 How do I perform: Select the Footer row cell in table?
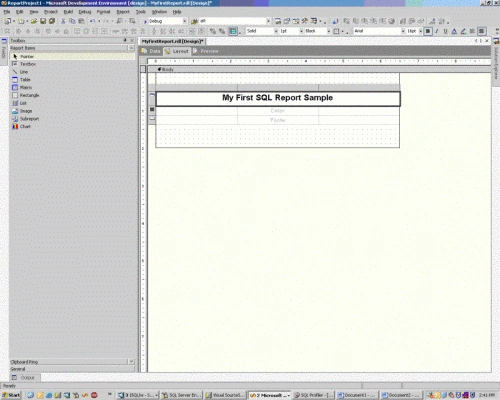(278, 120)
